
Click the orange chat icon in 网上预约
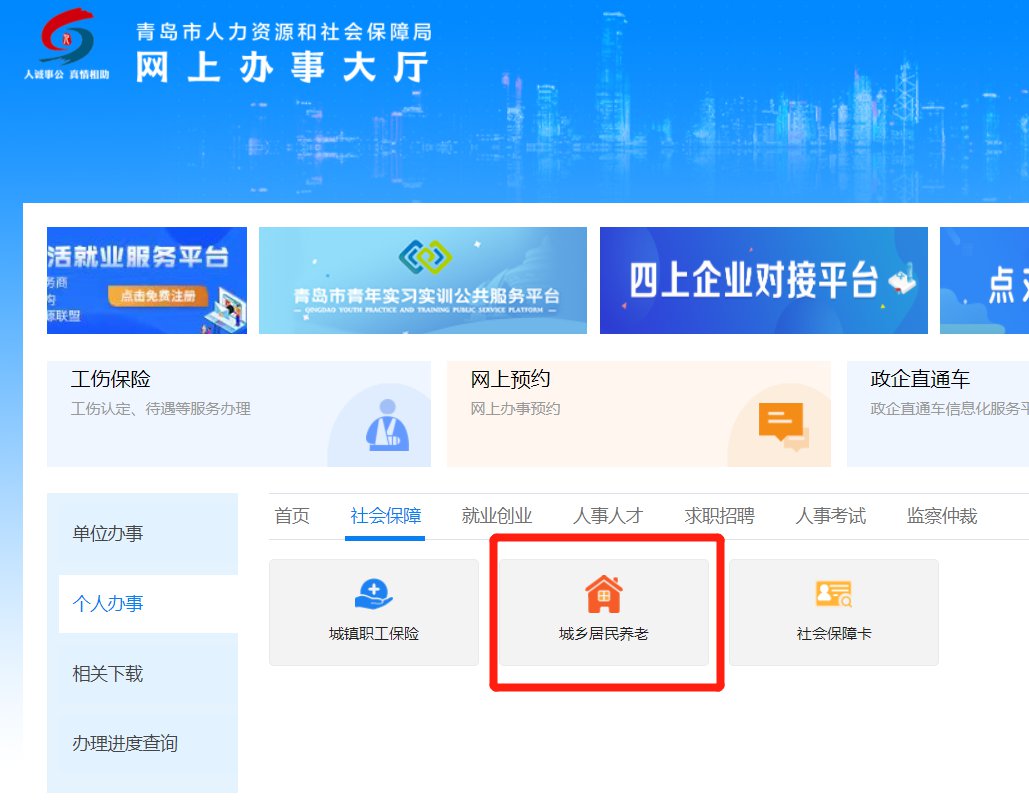click(784, 426)
